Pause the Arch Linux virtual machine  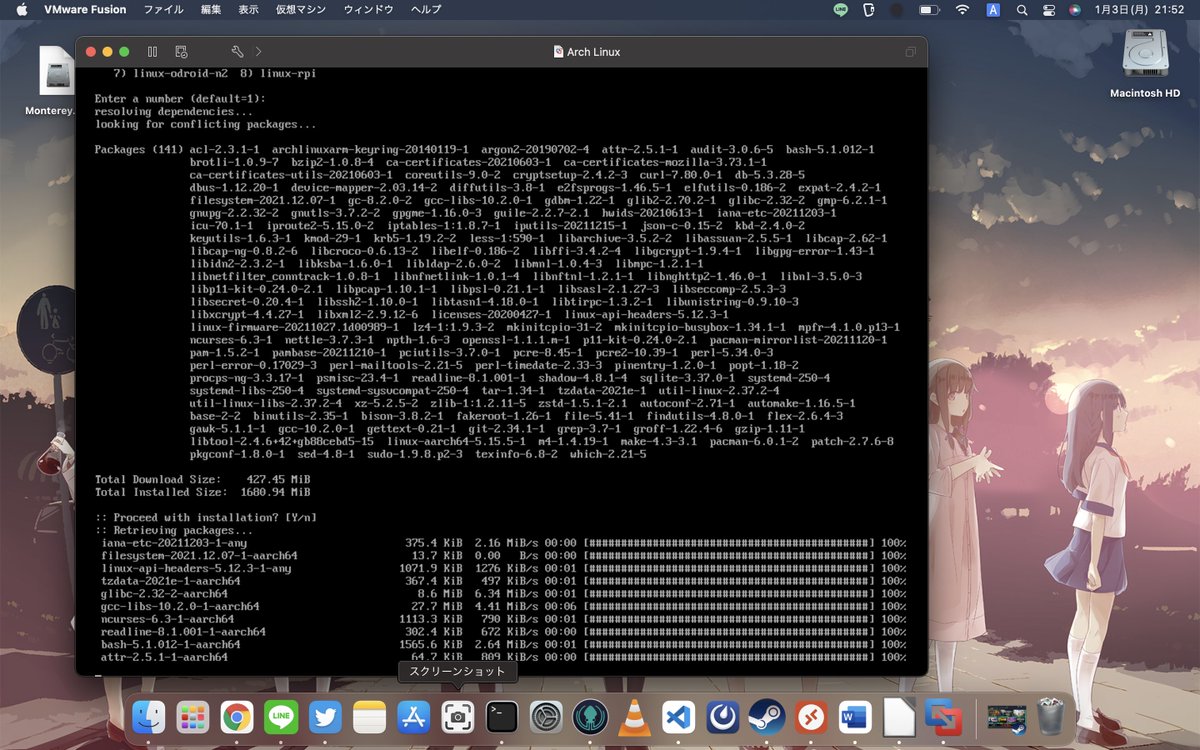(x=152, y=51)
